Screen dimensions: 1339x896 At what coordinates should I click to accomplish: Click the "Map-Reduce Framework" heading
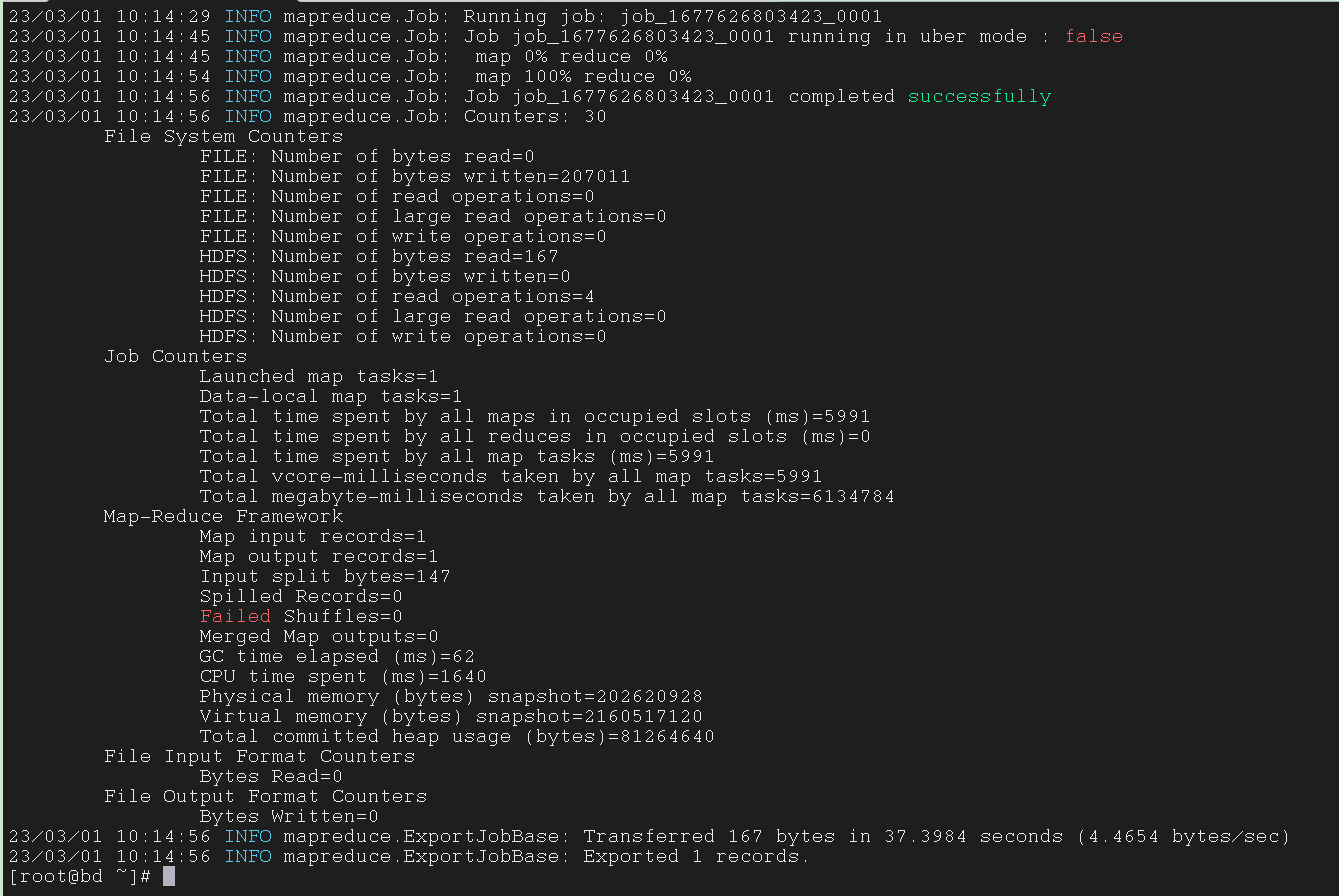(x=223, y=517)
